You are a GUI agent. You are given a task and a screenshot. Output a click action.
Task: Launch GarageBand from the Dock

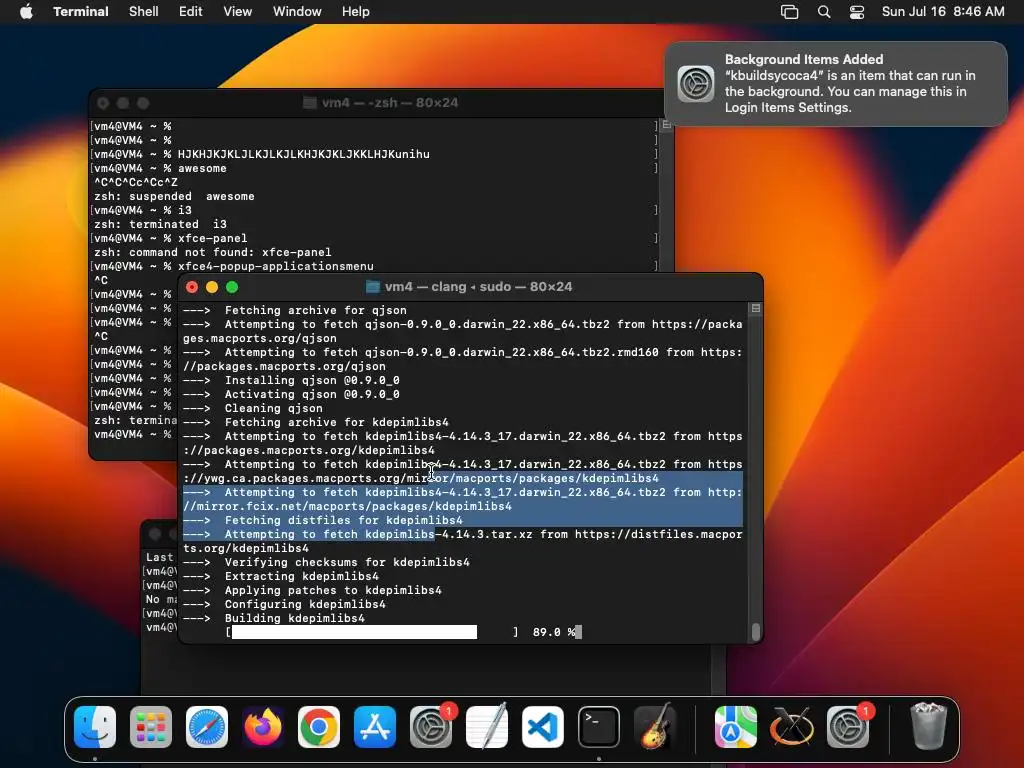click(x=655, y=727)
